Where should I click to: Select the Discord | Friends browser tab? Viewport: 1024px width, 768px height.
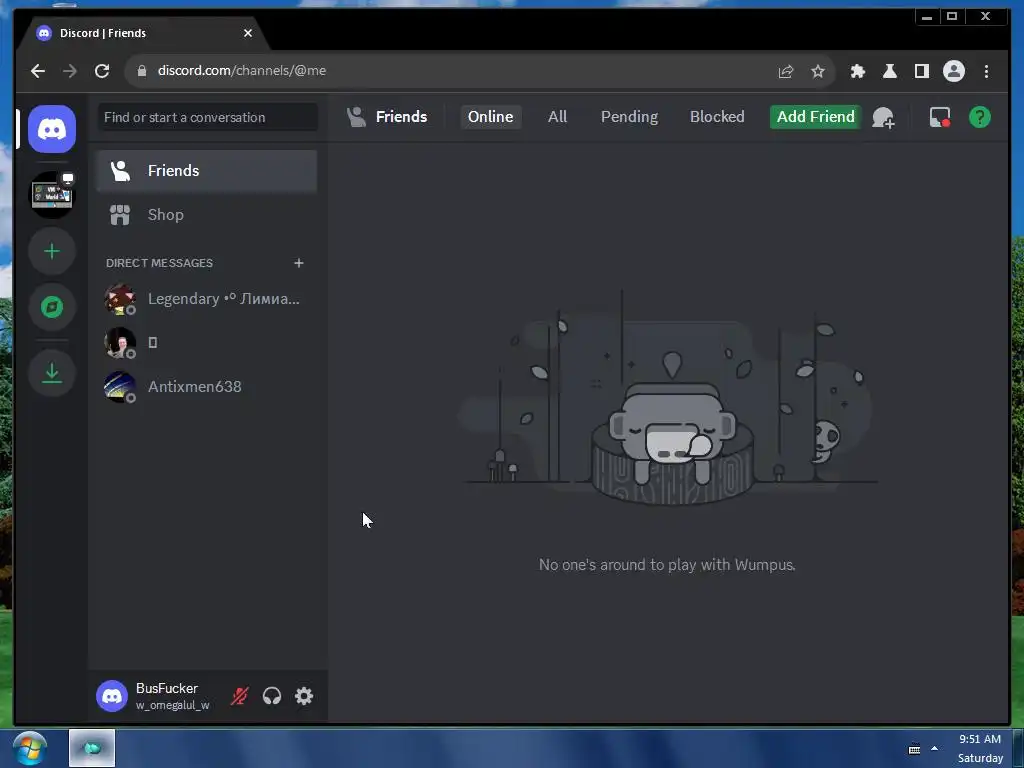(x=144, y=33)
